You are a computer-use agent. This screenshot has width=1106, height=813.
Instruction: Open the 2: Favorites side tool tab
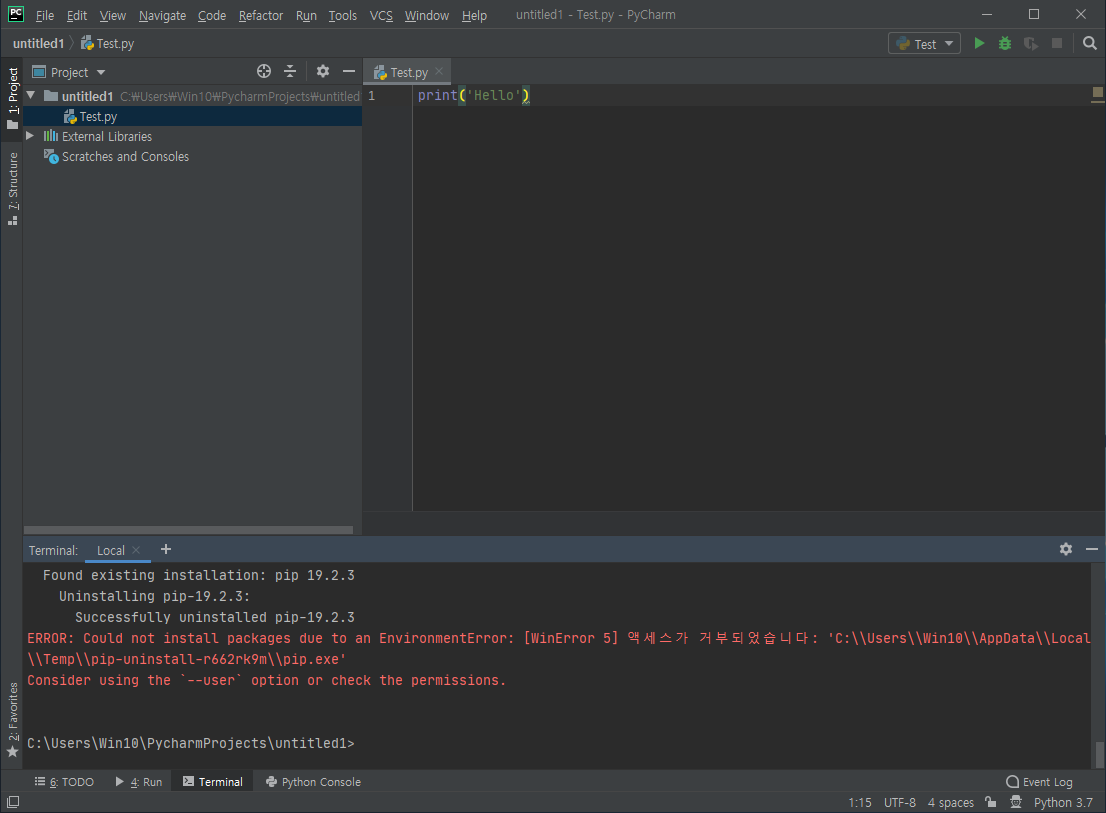pyautogui.click(x=13, y=720)
